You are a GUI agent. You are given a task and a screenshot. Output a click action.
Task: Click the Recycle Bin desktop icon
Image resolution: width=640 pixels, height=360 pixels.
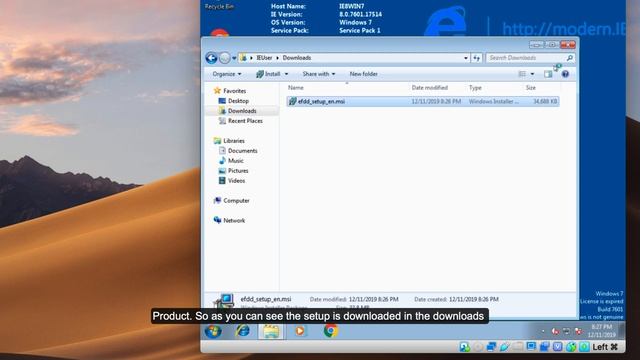tap(219, 6)
